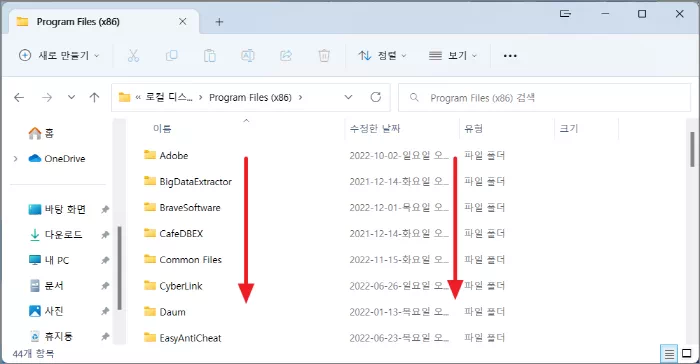The image size is (700, 364).
Task: Open 휴지통 in sidebar
Action: click(58, 336)
